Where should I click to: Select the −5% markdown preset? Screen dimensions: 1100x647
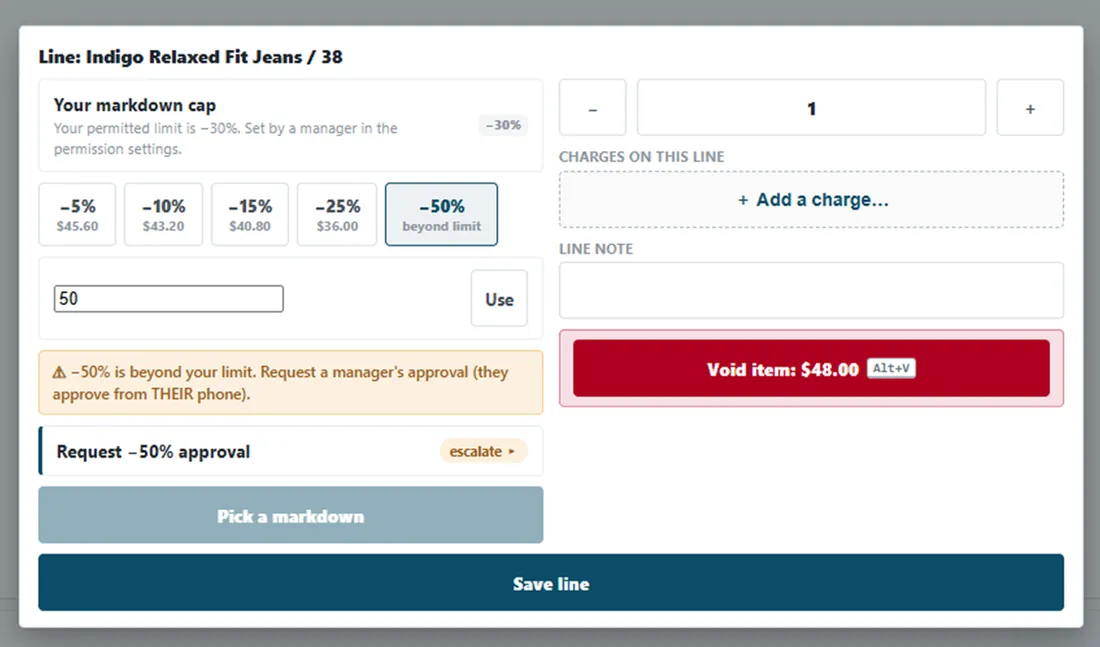click(x=77, y=215)
